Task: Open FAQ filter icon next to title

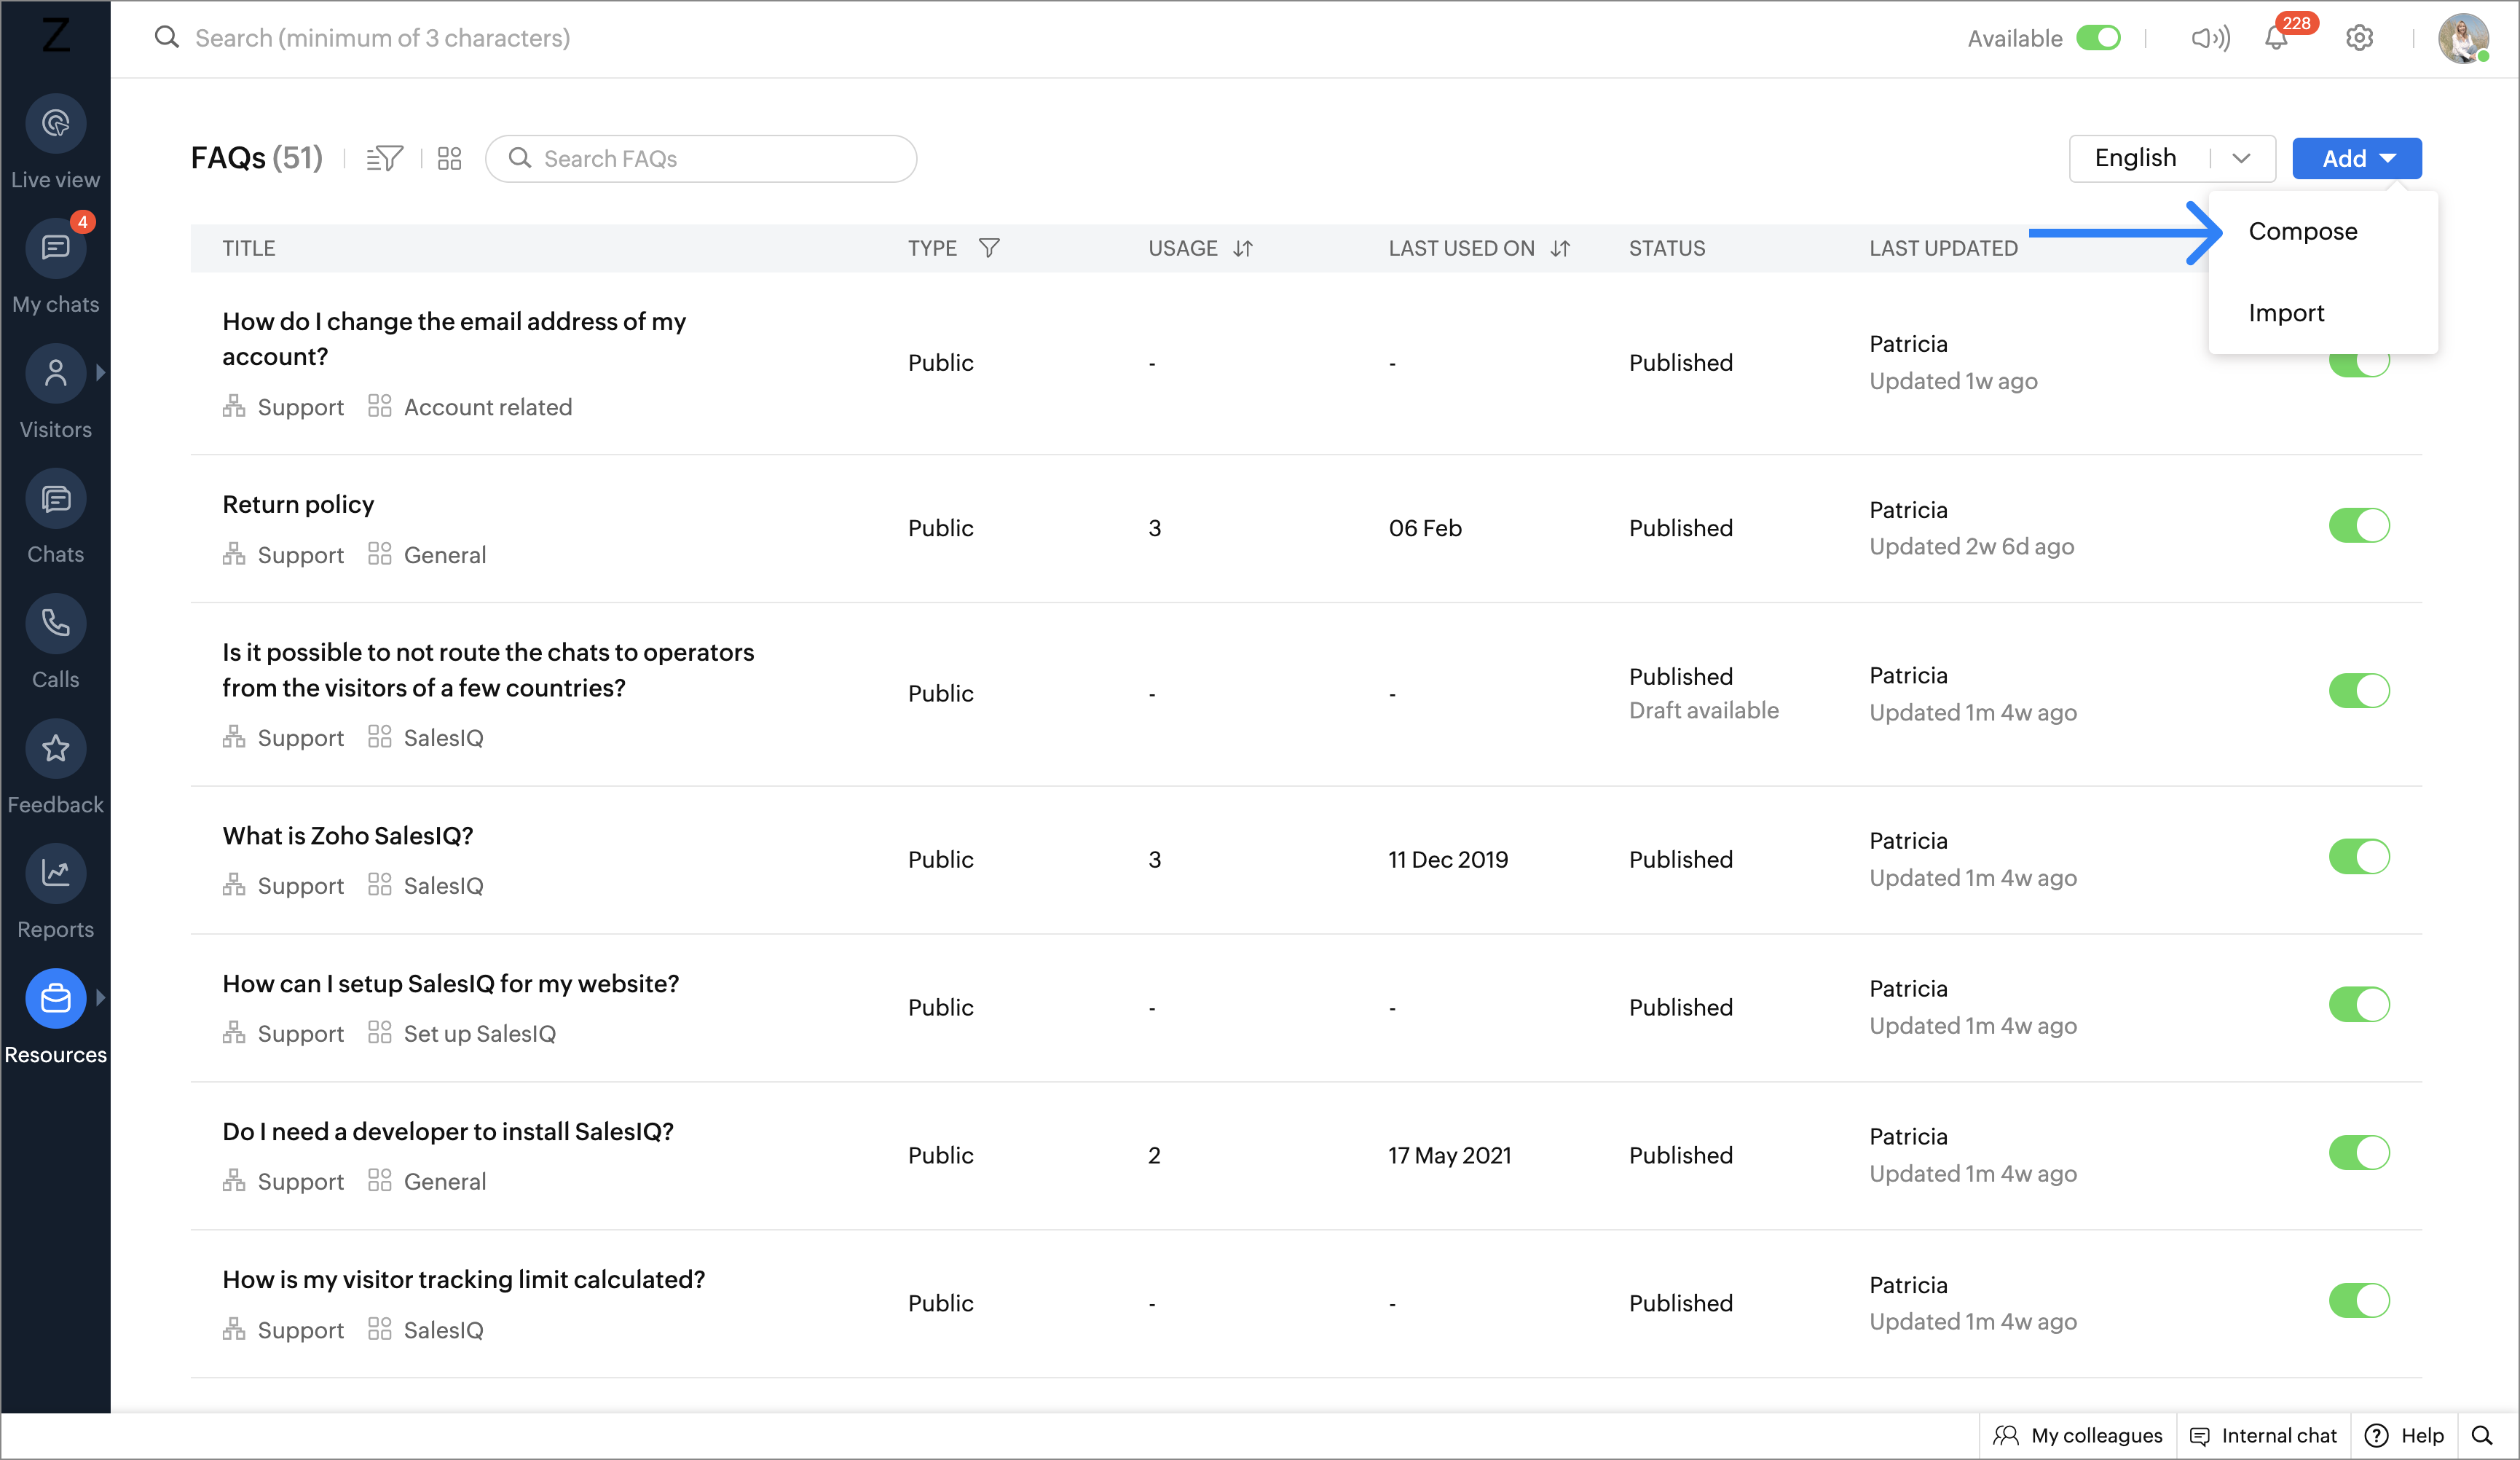Action: click(384, 159)
